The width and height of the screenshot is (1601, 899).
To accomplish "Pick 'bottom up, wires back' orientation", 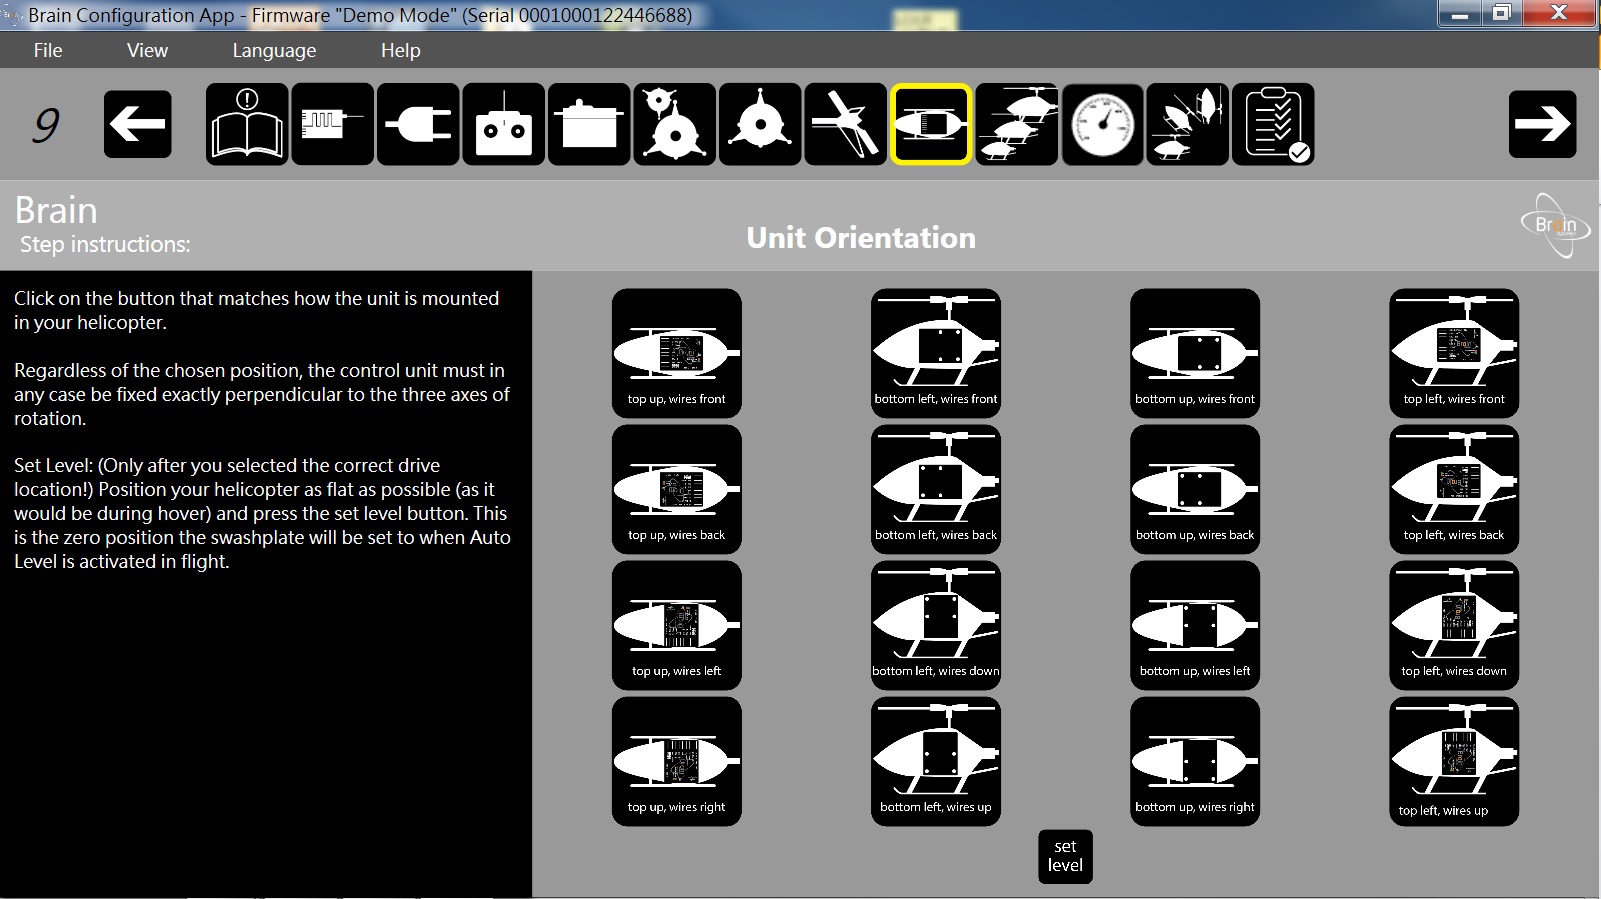I will (1195, 489).
